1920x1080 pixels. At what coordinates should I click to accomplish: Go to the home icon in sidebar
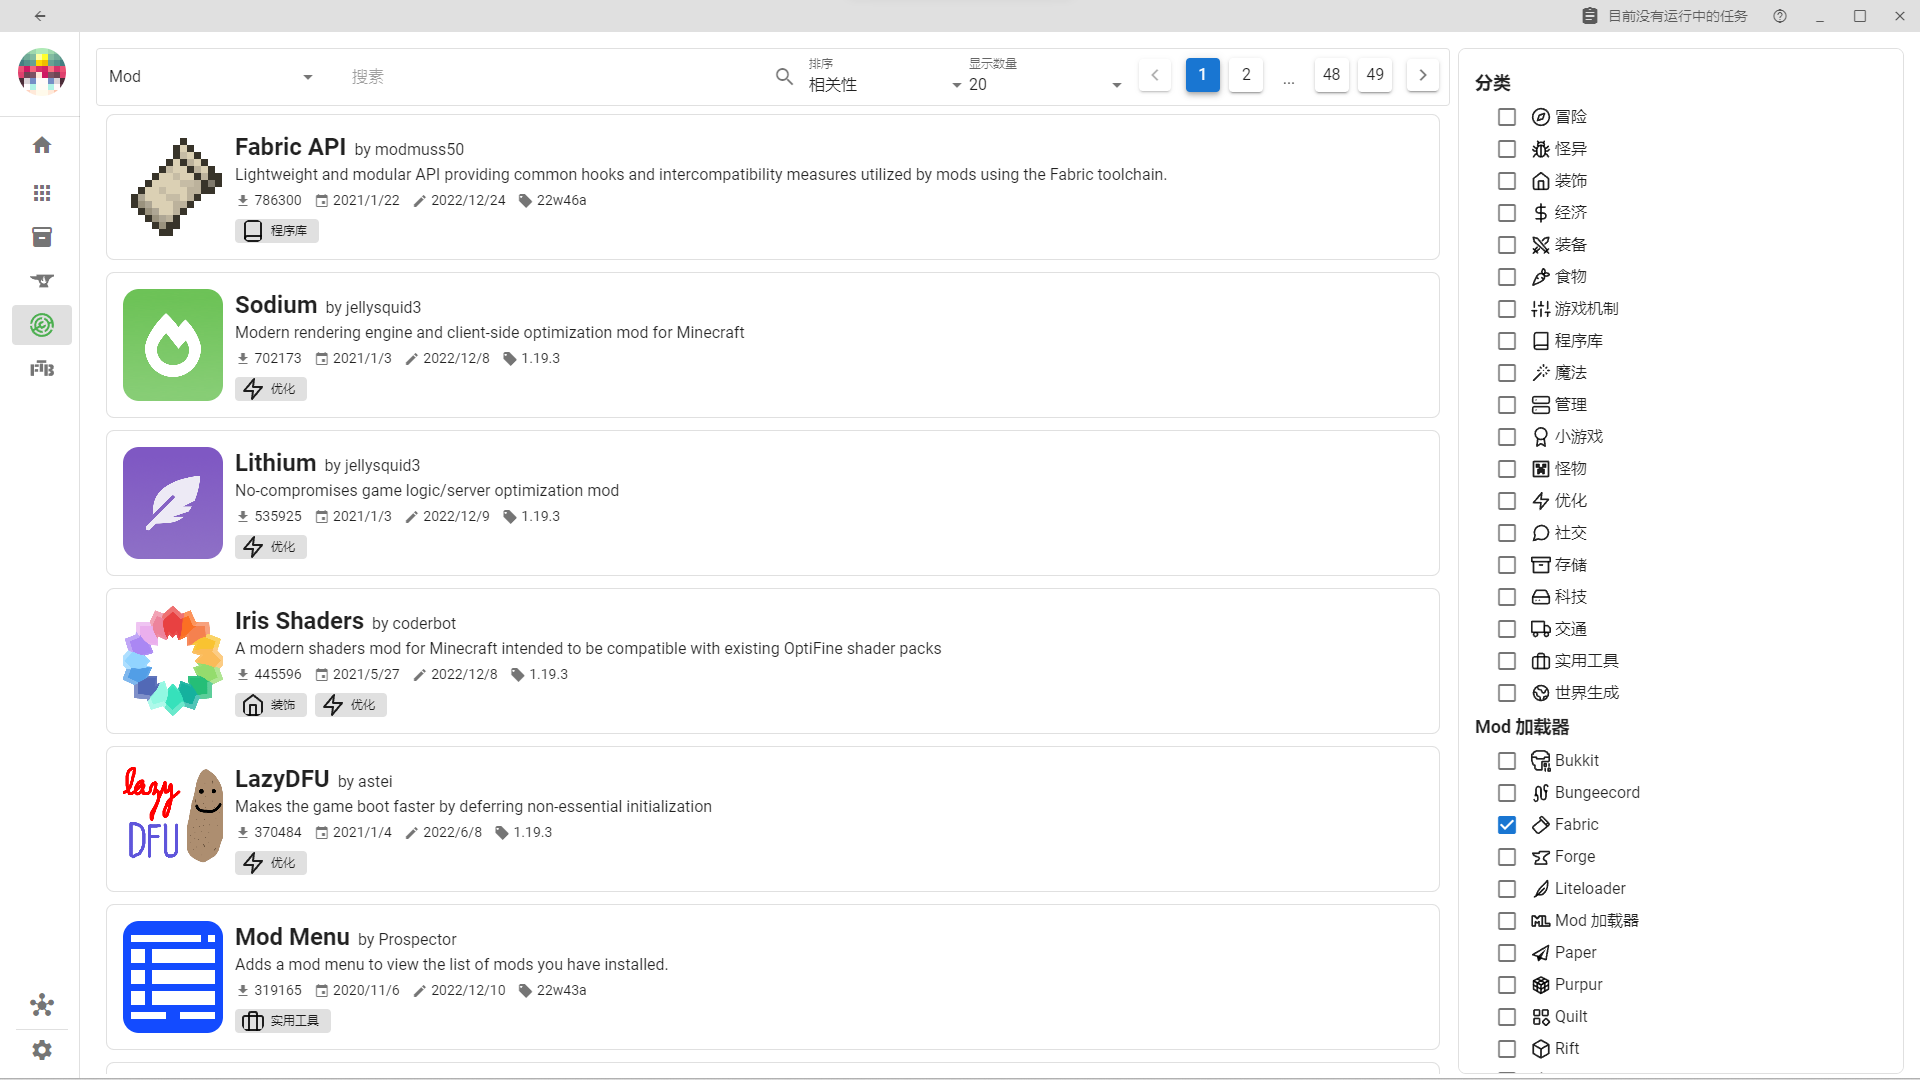click(42, 145)
